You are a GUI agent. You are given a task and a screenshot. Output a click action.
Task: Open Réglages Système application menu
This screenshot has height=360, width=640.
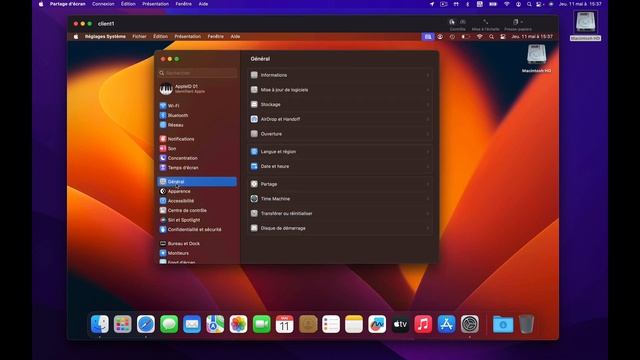(x=105, y=37)
